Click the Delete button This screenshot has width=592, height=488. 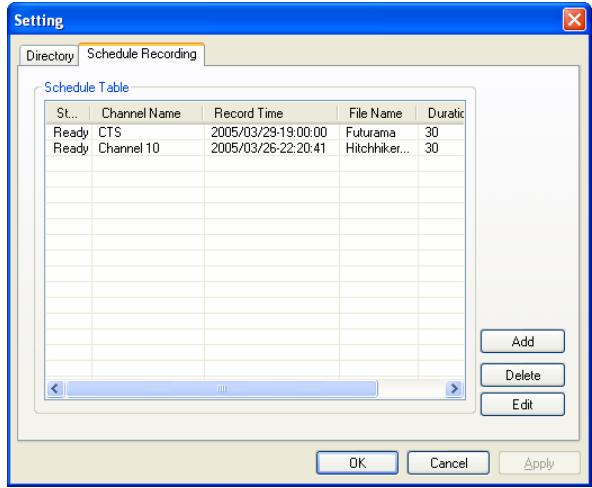(523, 375)
